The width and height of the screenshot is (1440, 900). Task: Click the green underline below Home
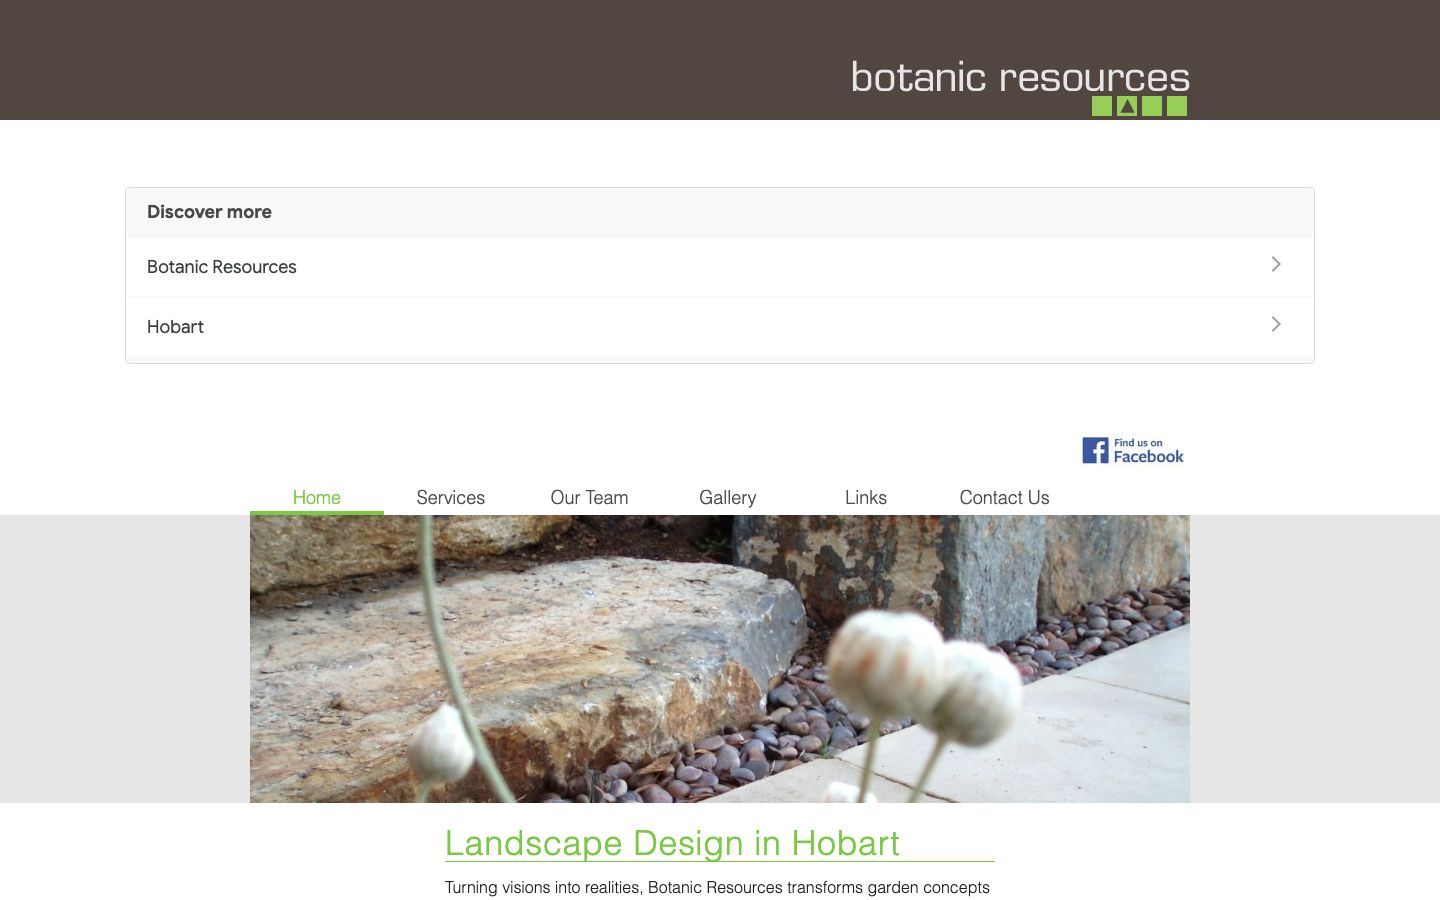click(x=316, y=511)
